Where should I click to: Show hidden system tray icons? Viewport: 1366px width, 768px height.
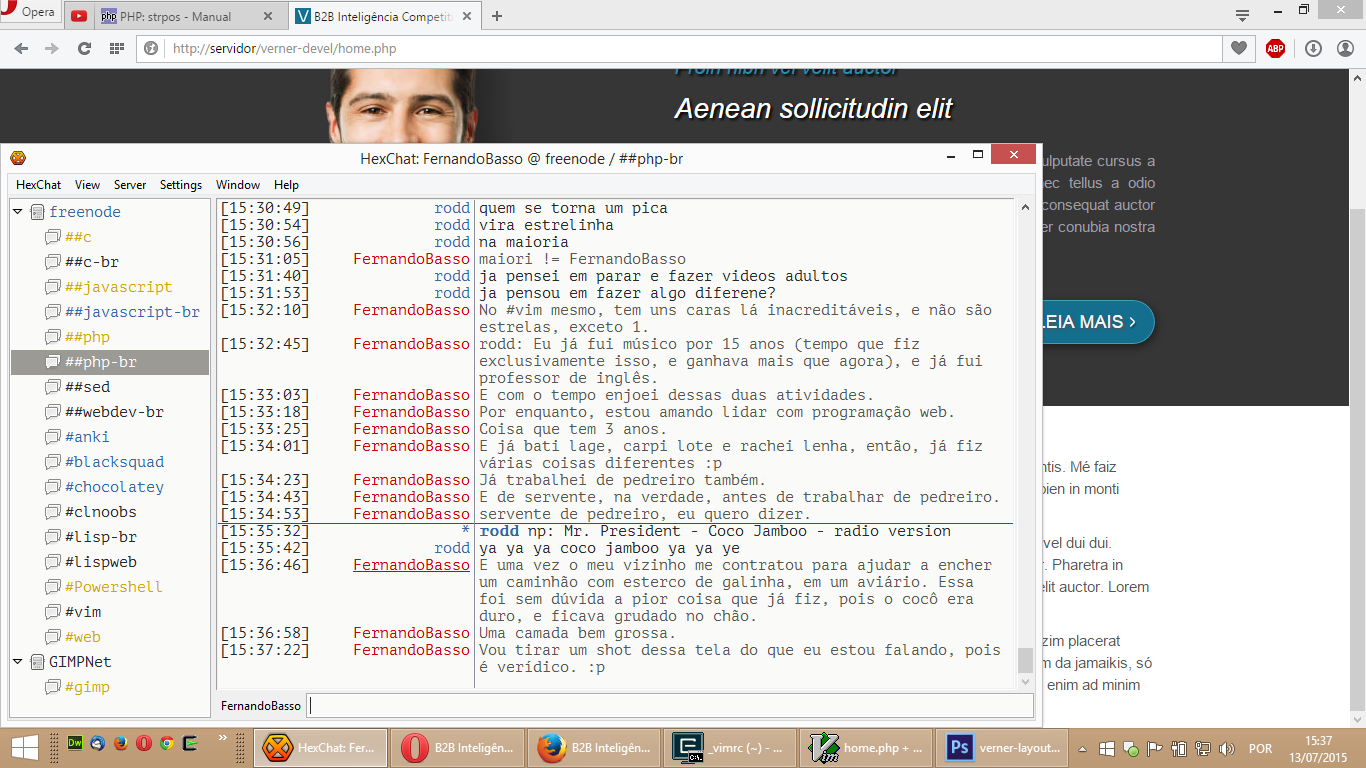click(x=1083, y=748)
